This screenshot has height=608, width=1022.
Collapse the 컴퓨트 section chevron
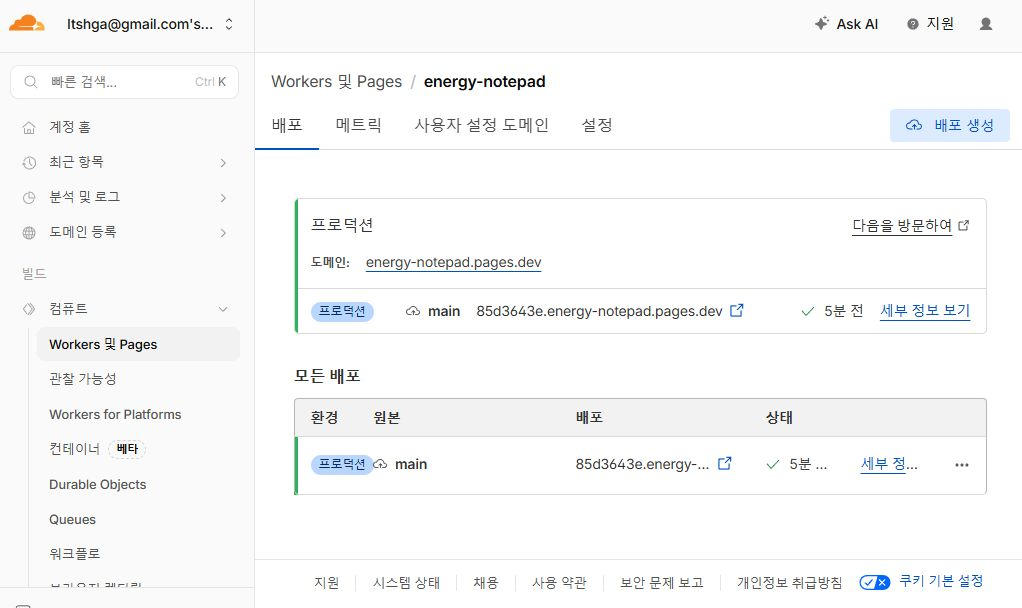223,309
